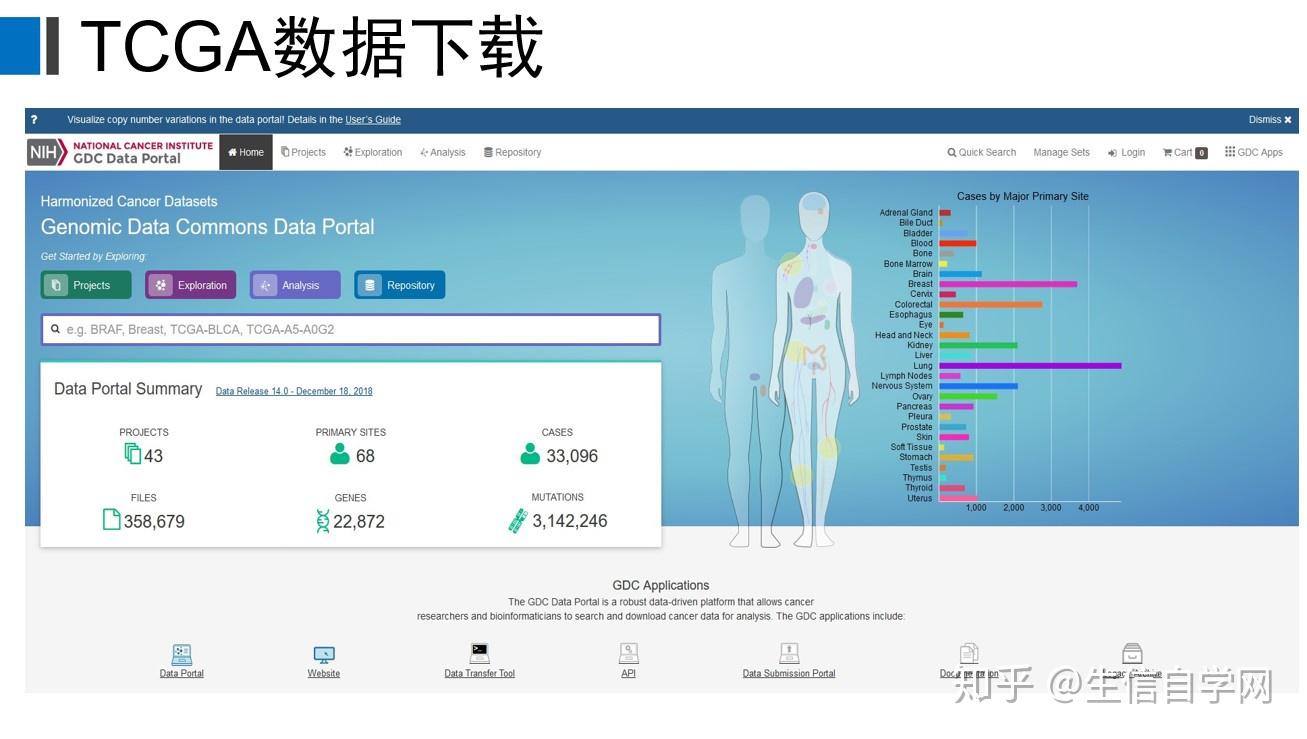Click the search field for BRAF or TCGA-BLCA

click(350, 328)
